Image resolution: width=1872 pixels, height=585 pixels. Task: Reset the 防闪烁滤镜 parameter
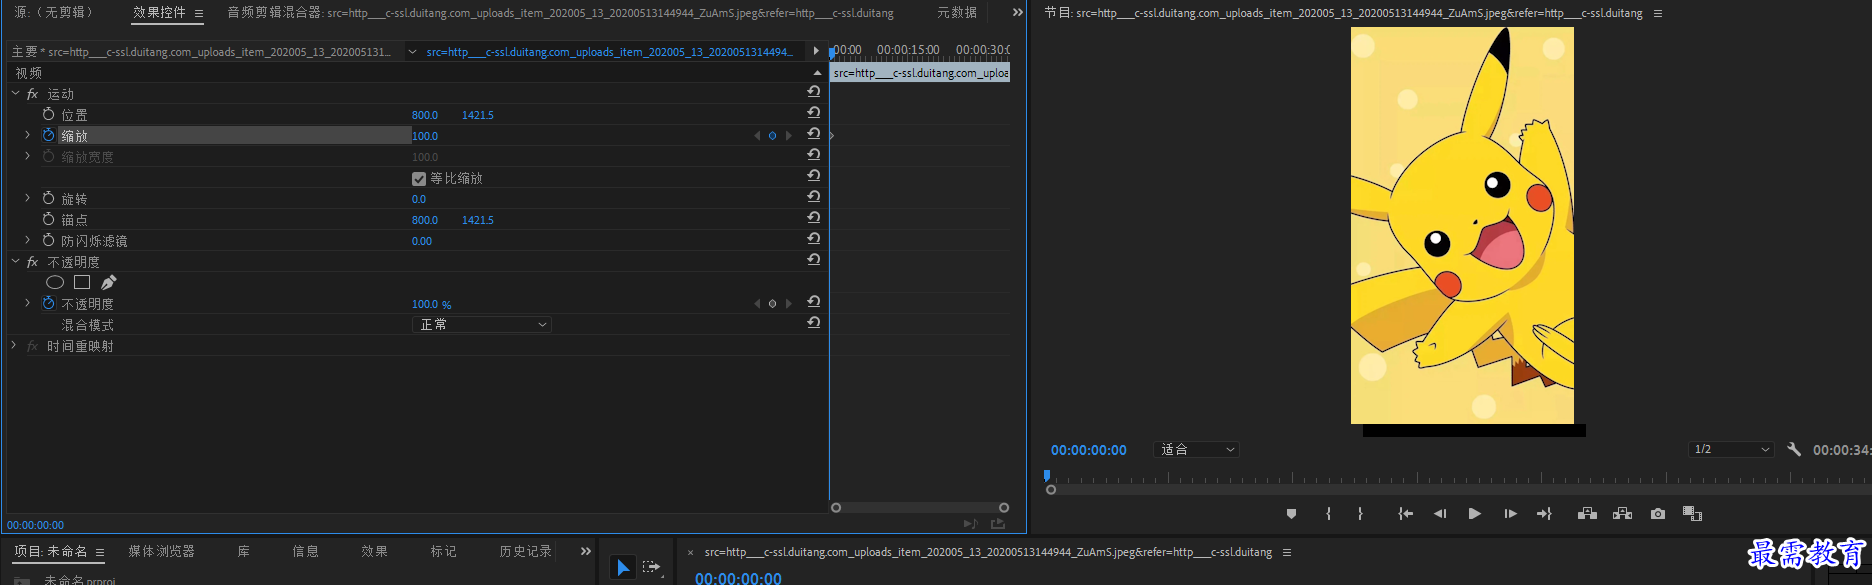point(814,239)
